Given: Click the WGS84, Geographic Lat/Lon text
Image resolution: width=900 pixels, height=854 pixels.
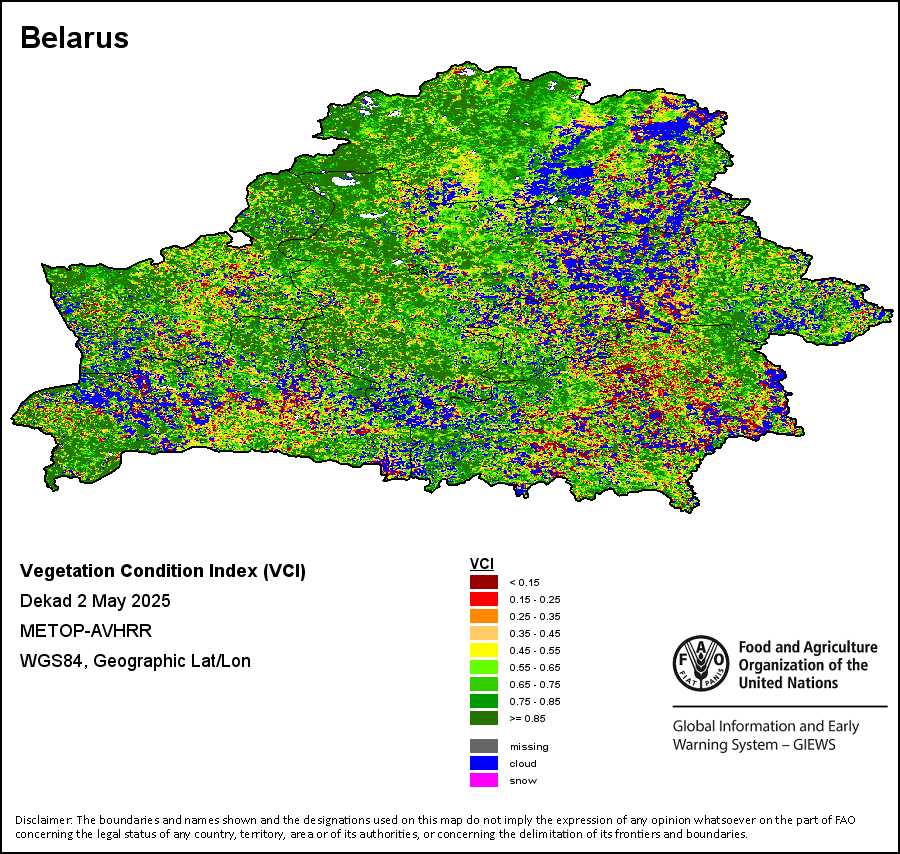Looking at the screenshot, I should pos(135,661).
